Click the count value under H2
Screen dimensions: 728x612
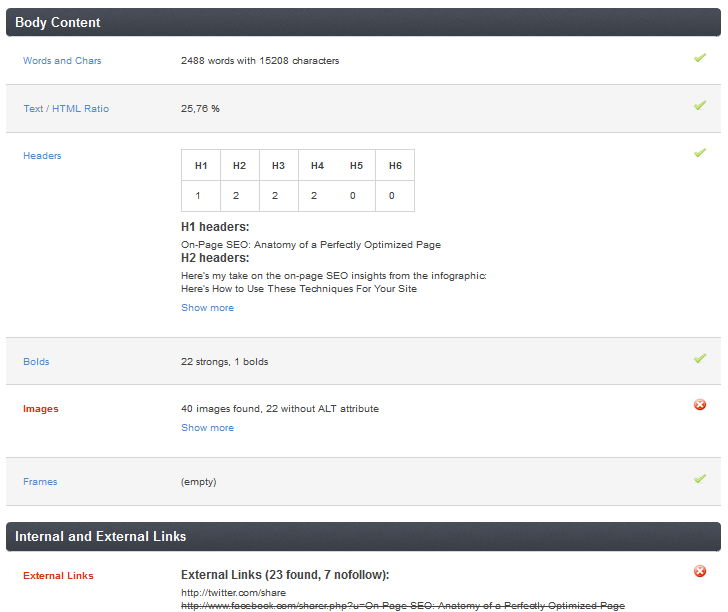pyautogui.click(x=236, y=196)
